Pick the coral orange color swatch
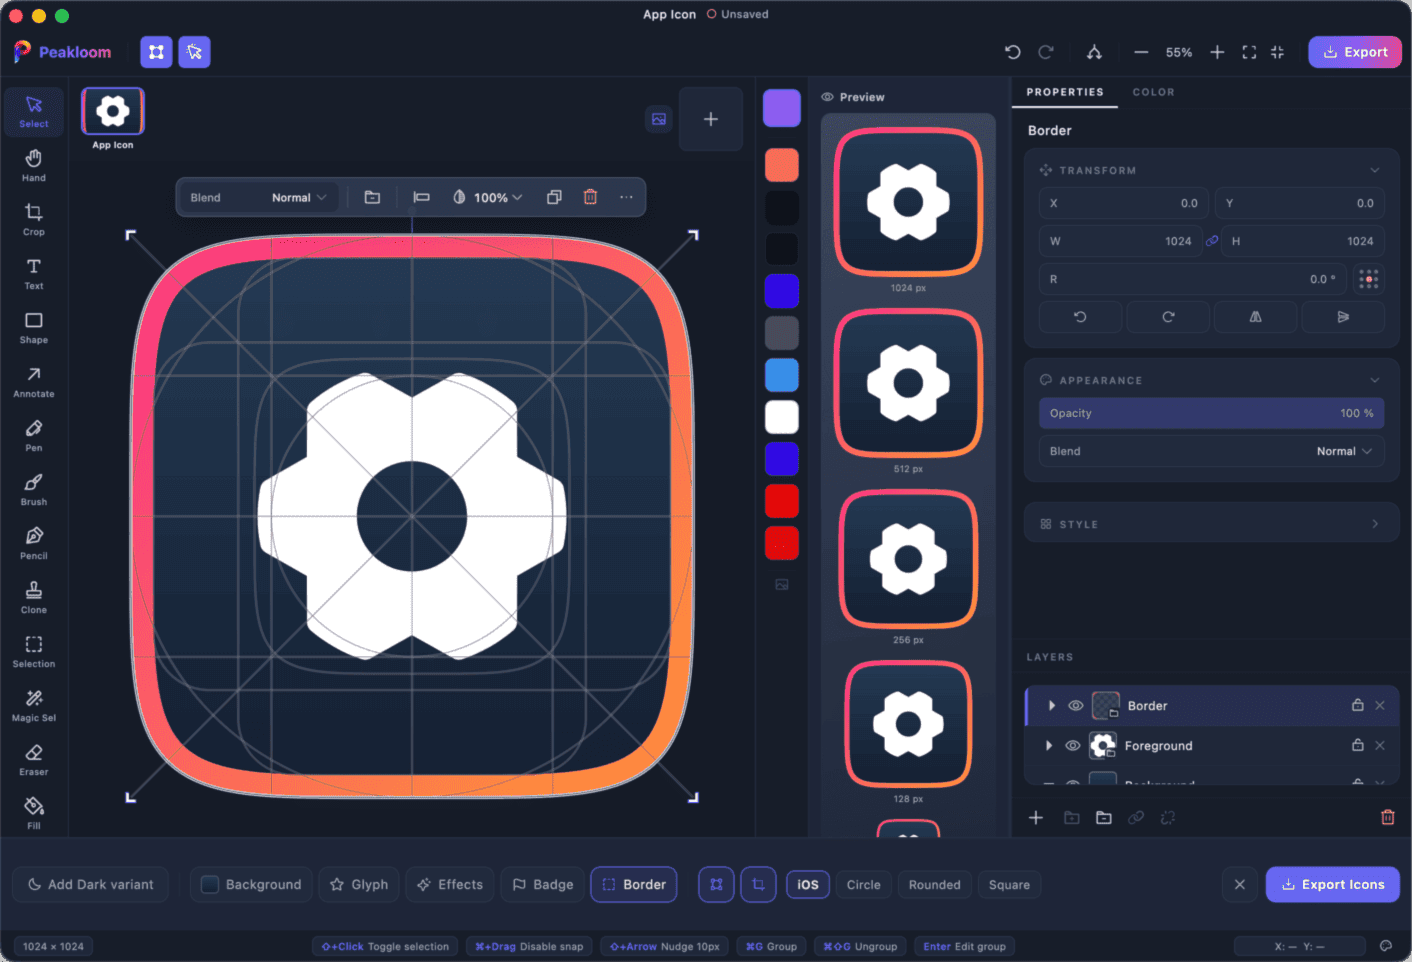 point(782,165)
